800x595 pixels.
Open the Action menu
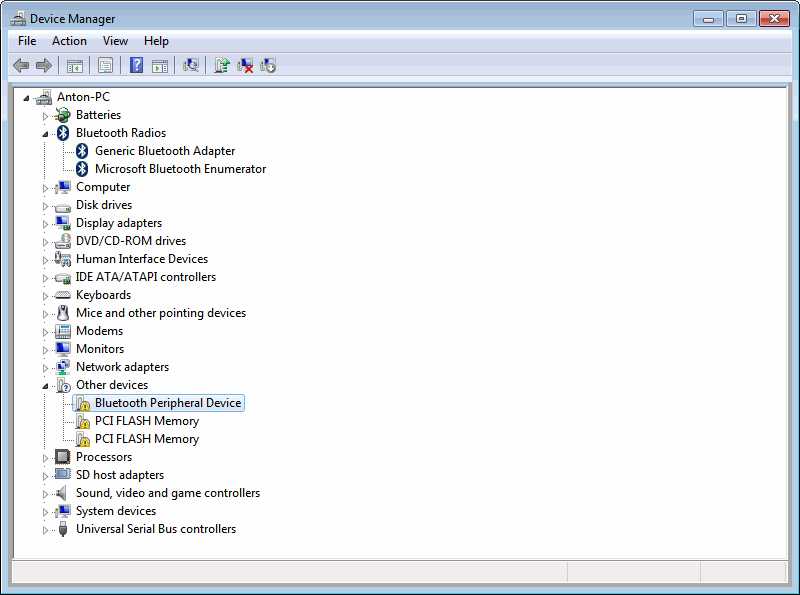(x=69, y=41)
